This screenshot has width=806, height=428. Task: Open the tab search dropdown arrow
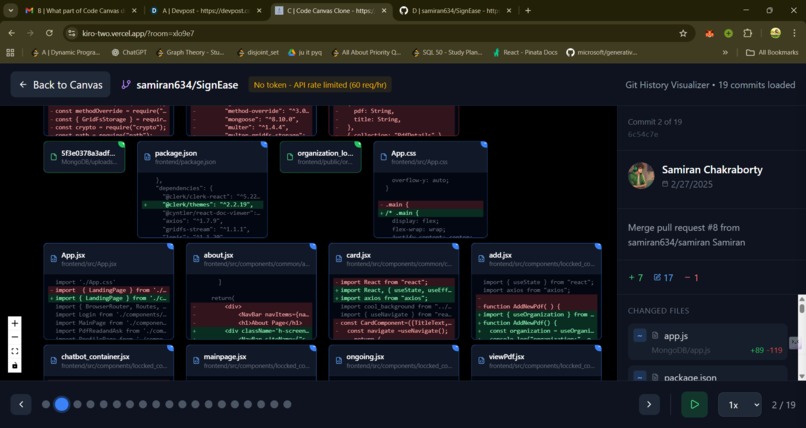pyautogui.click(x=10, y=10)
